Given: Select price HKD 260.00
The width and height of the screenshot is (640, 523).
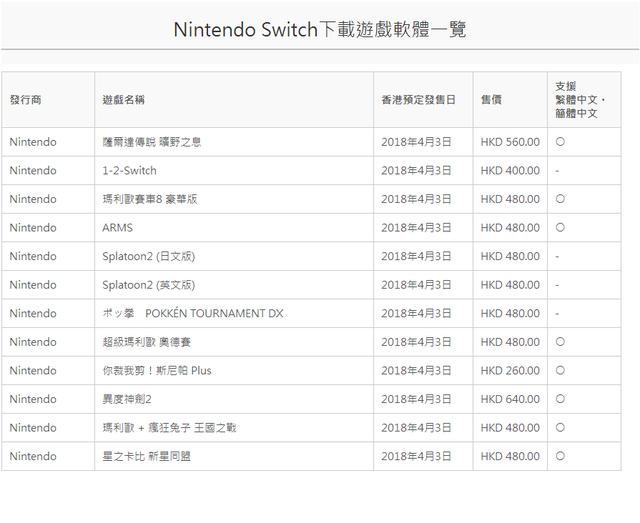Looking at the screenshot, I should (x=510, y=370).
